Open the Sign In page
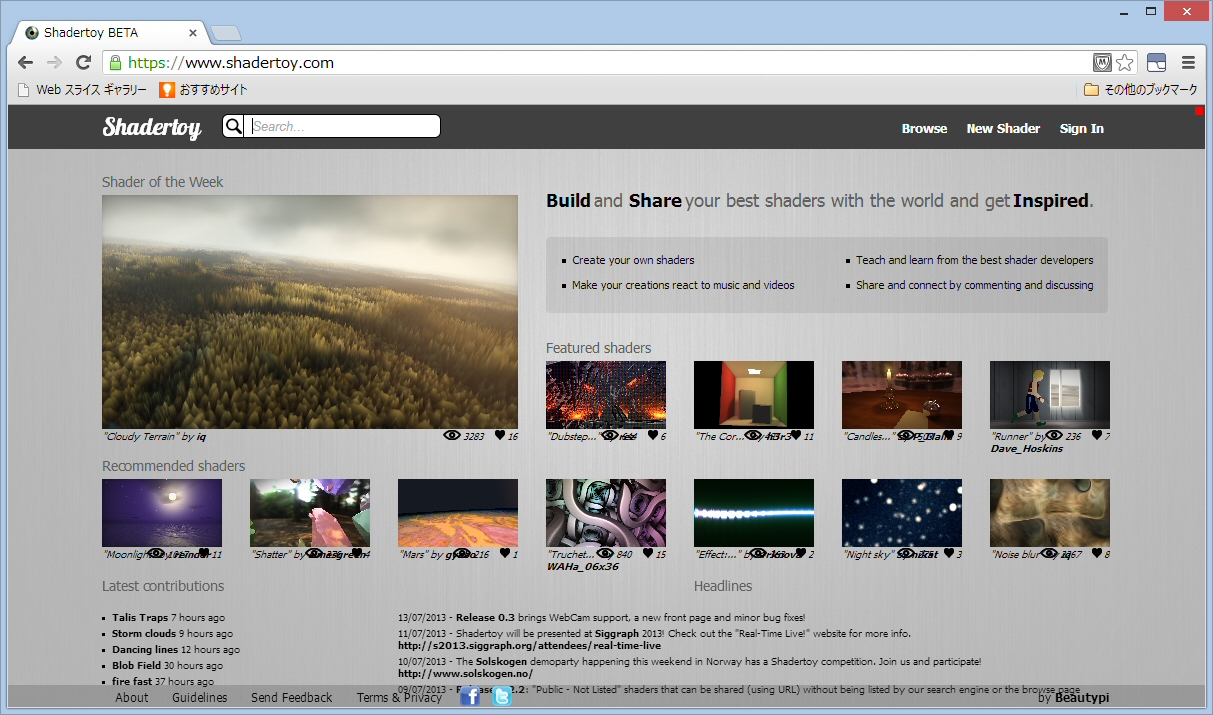The image size is (1213, 715). point(1082,128)
